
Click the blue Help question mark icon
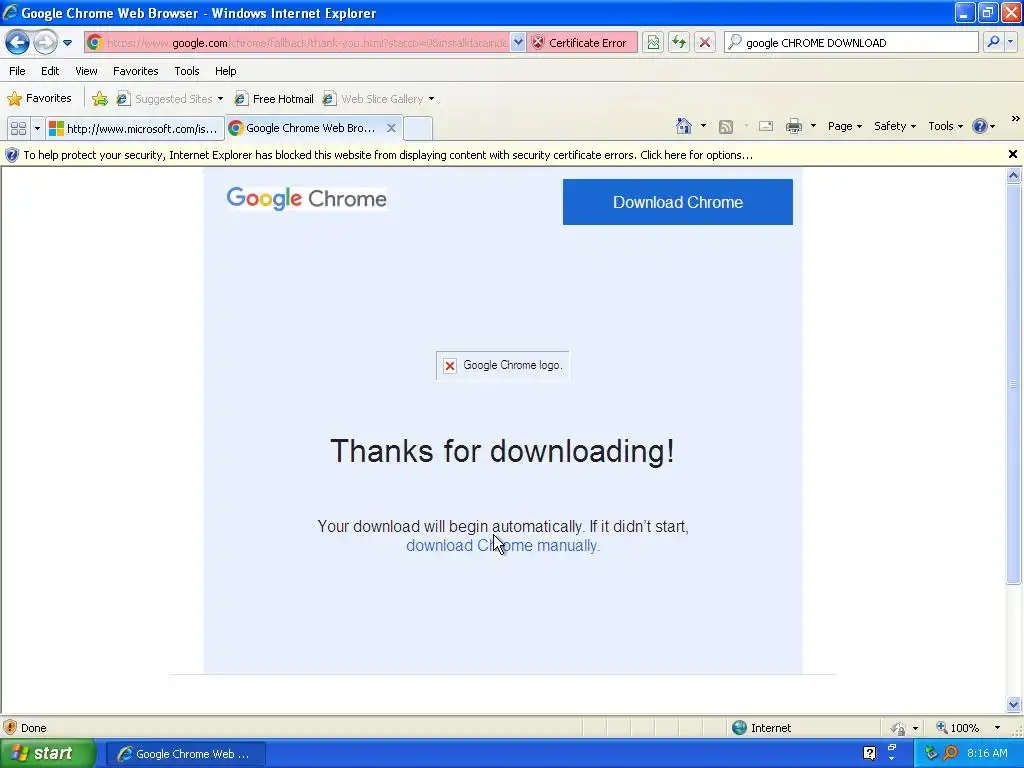click(980, 126)
